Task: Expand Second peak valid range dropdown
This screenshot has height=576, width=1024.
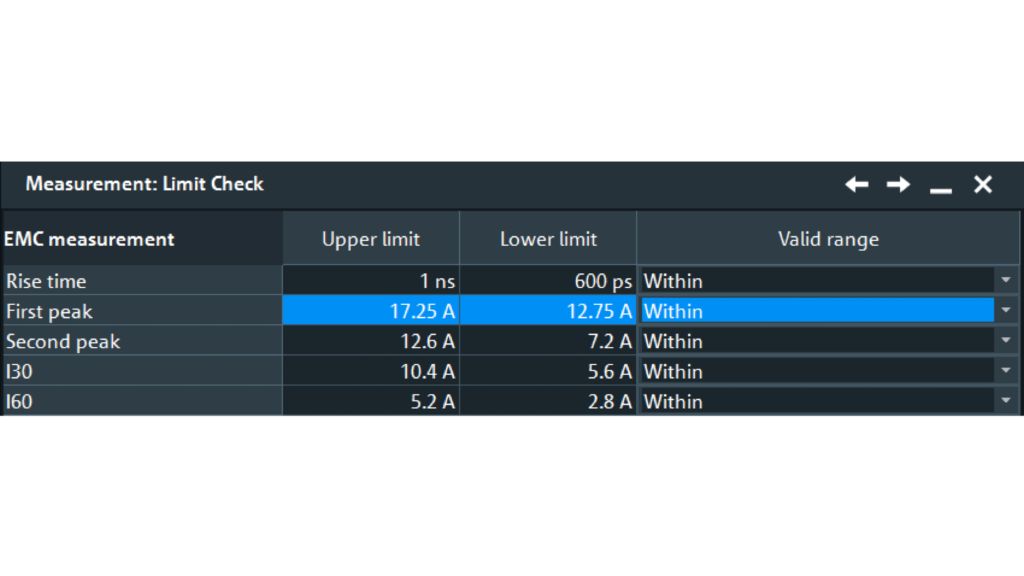Action: [1005, 341]
